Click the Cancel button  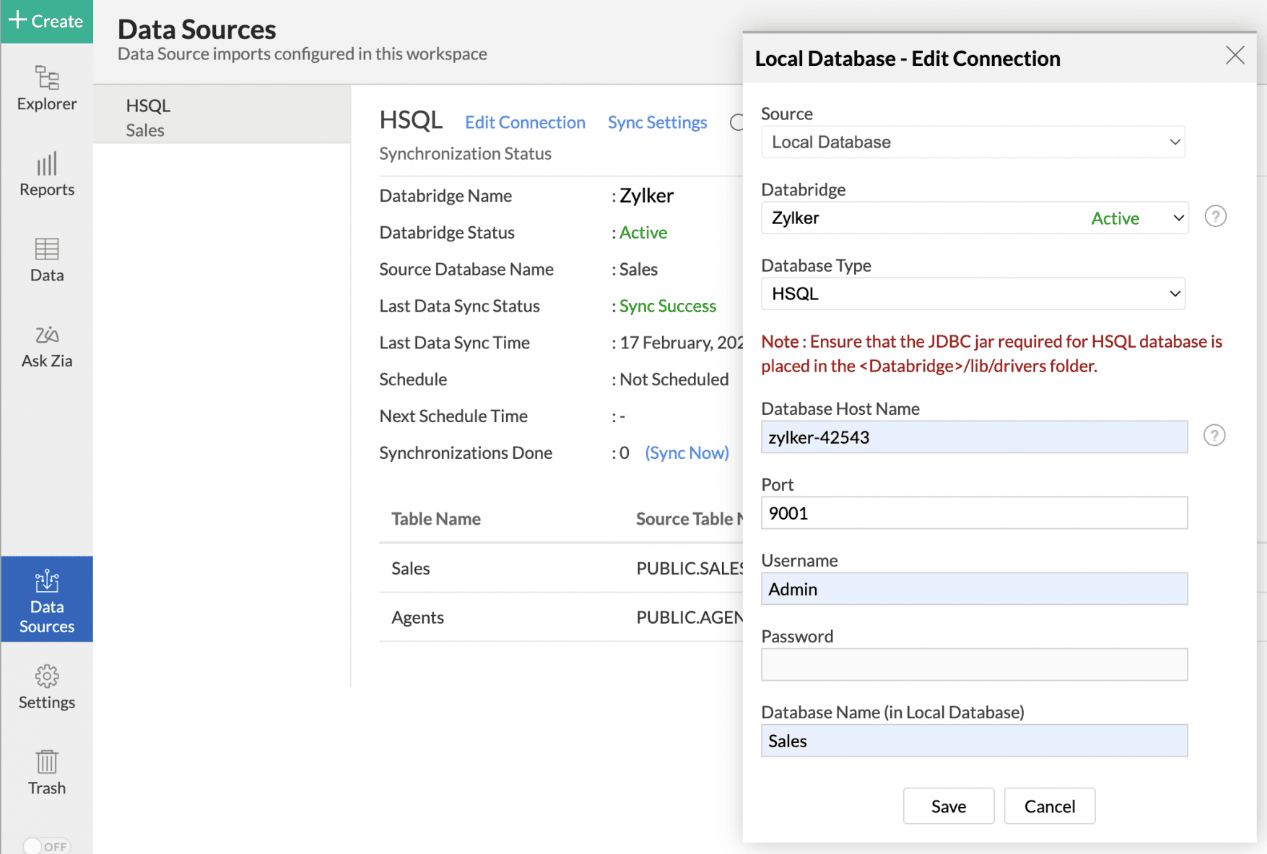[1049, 806]
